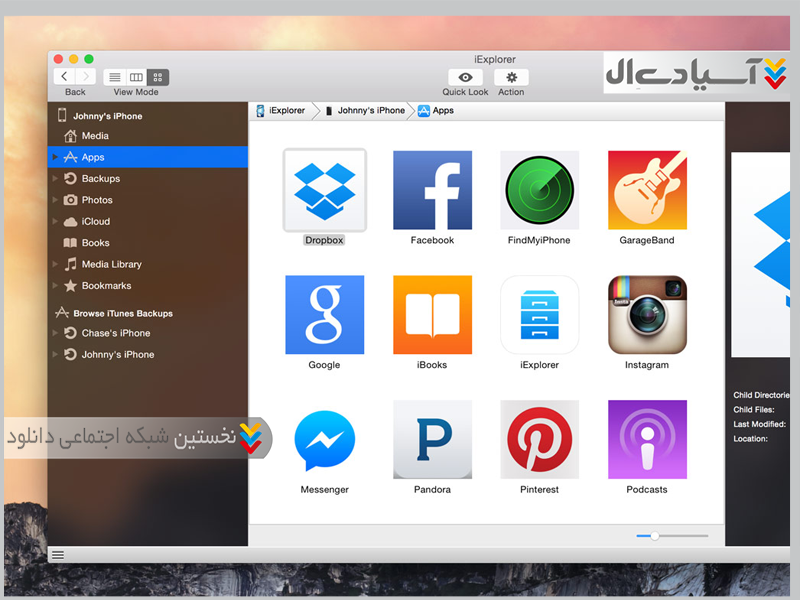Image resolution: width=800 pixels, height=600 pixels.
Task: Select the Instagram camera icon
Action: pyautogui.click(x=647, y=315)
